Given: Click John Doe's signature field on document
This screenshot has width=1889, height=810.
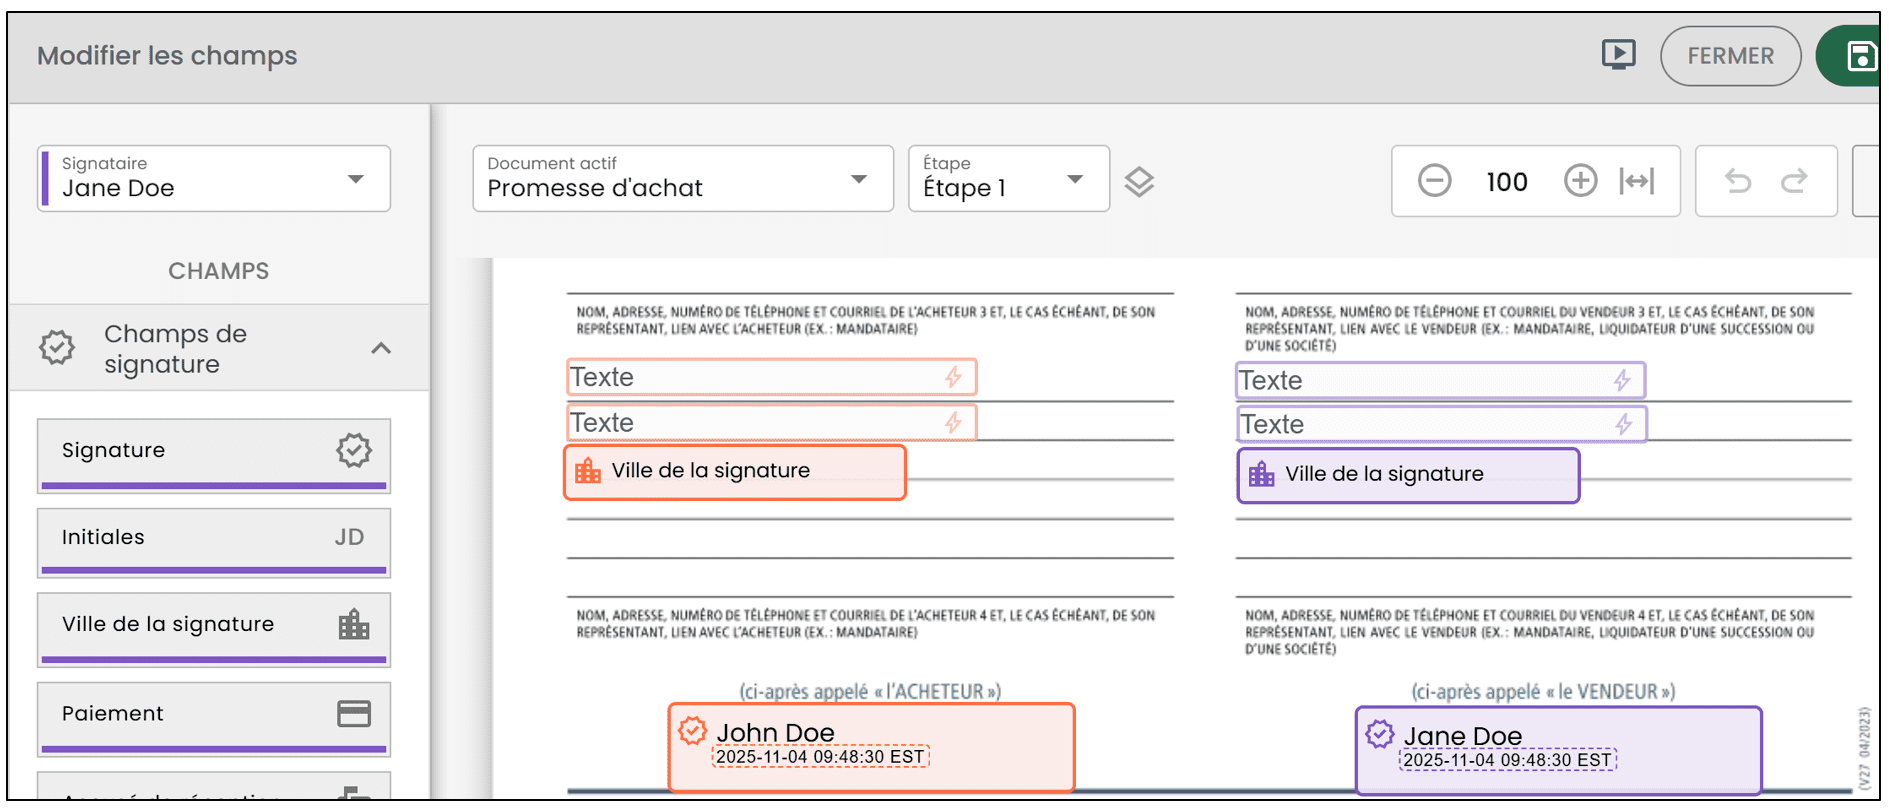Looking at the screenshot, I should click(x=870, y=746).
